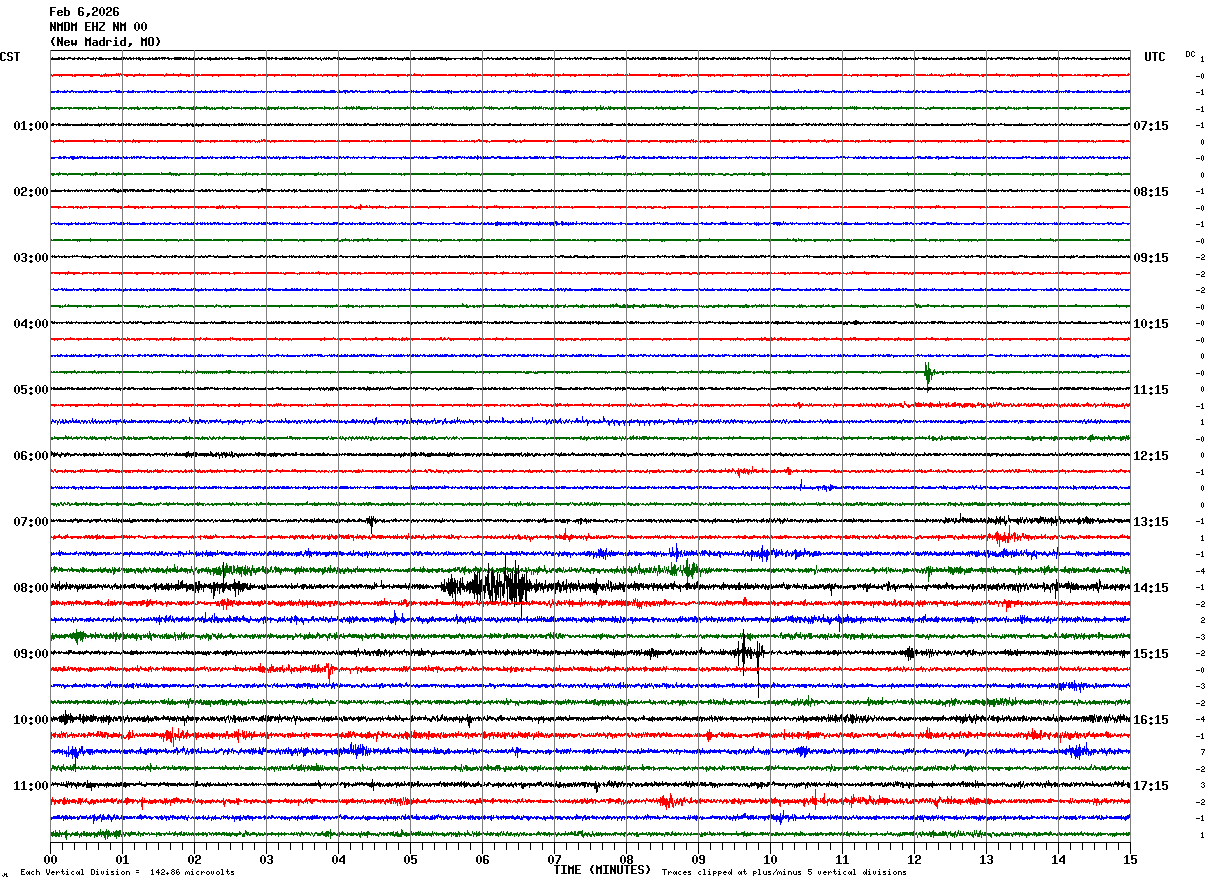Click the DC column header label

[1190, 54]
